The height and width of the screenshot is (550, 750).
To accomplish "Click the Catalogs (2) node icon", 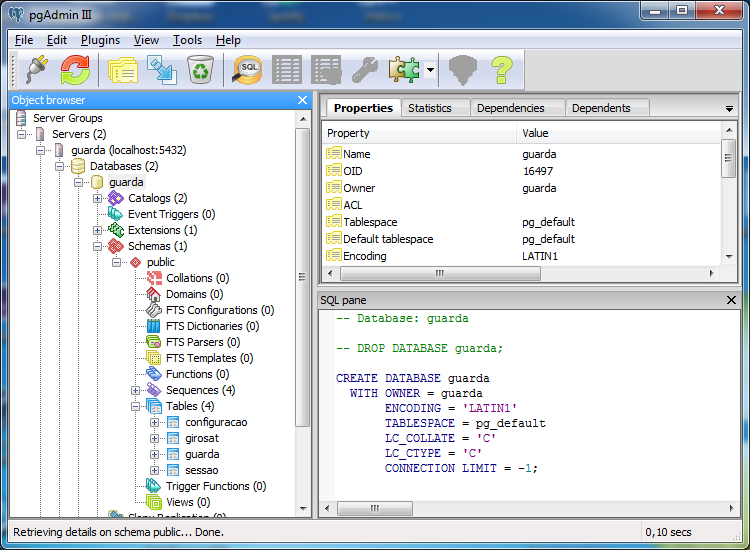I will coord(116,198).
